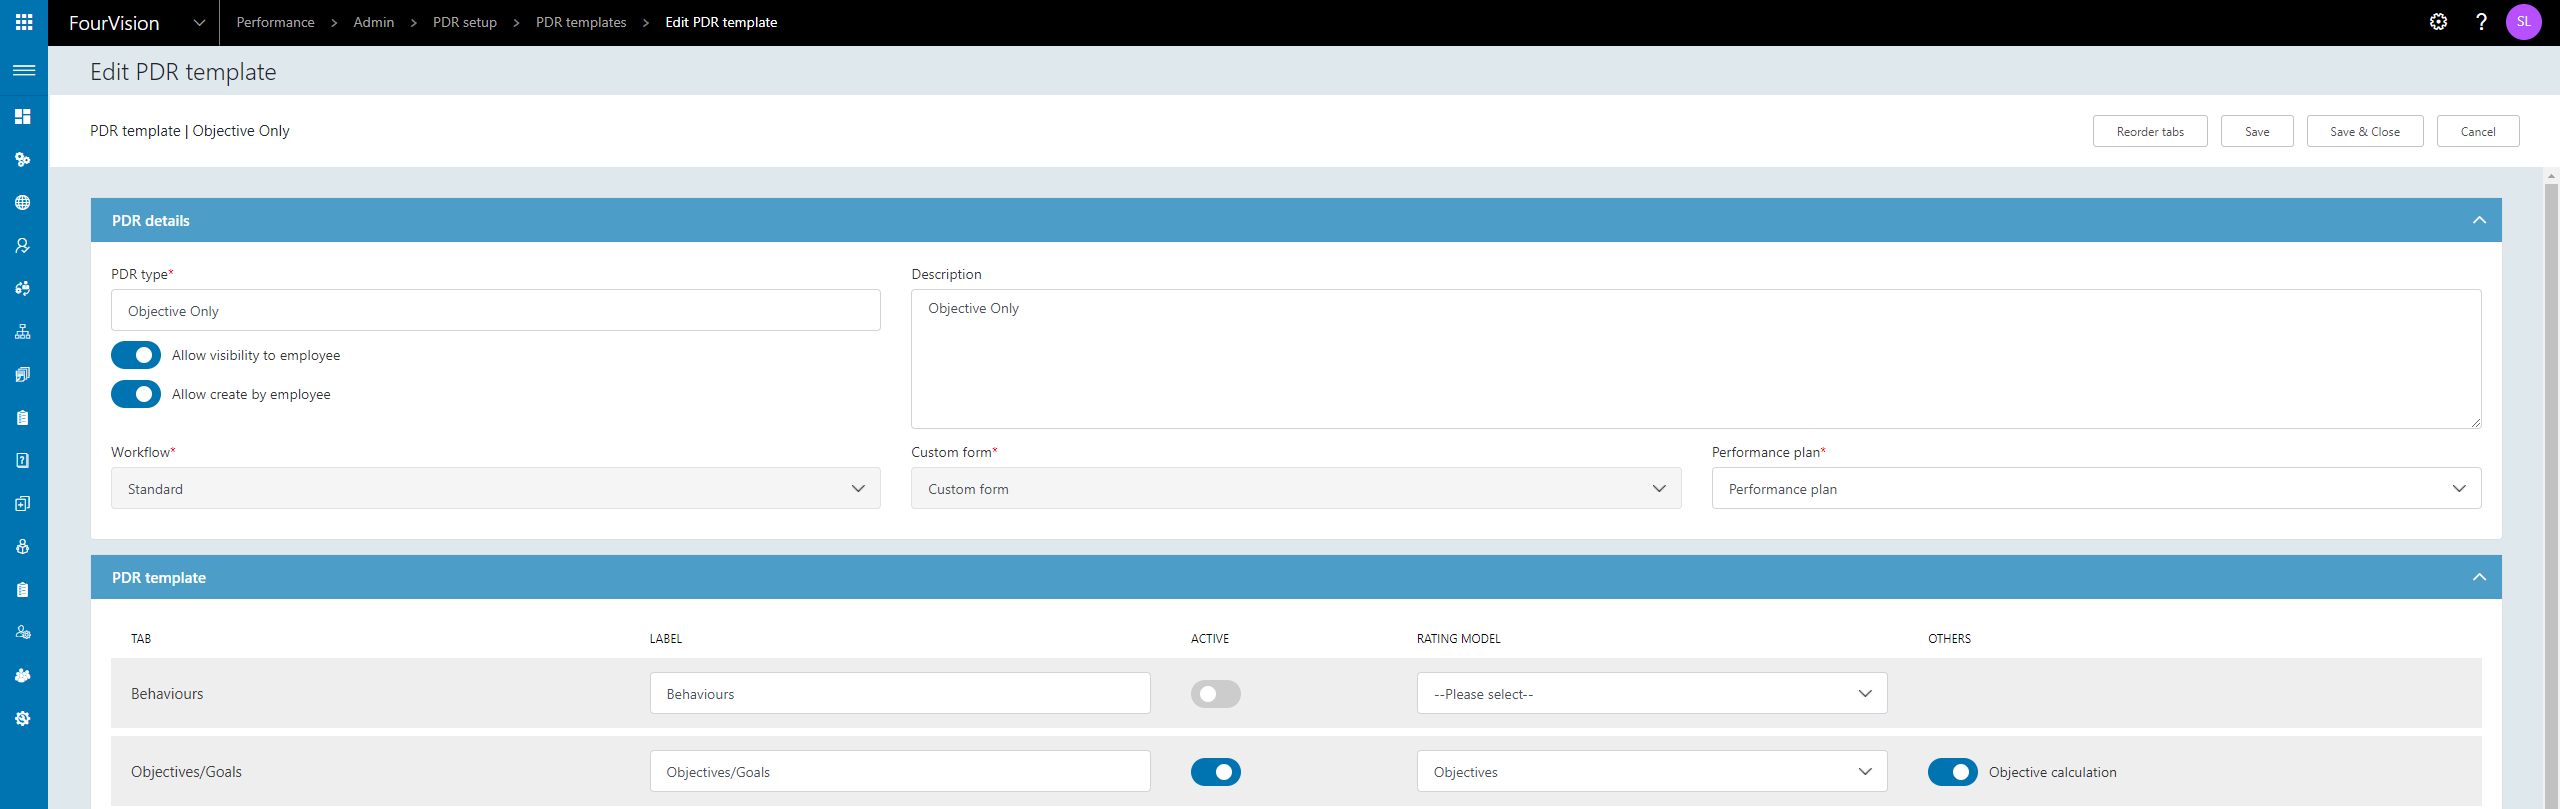Open the organization hierarchy sidebar icon

pyautogui.click(x=23, y=332)
